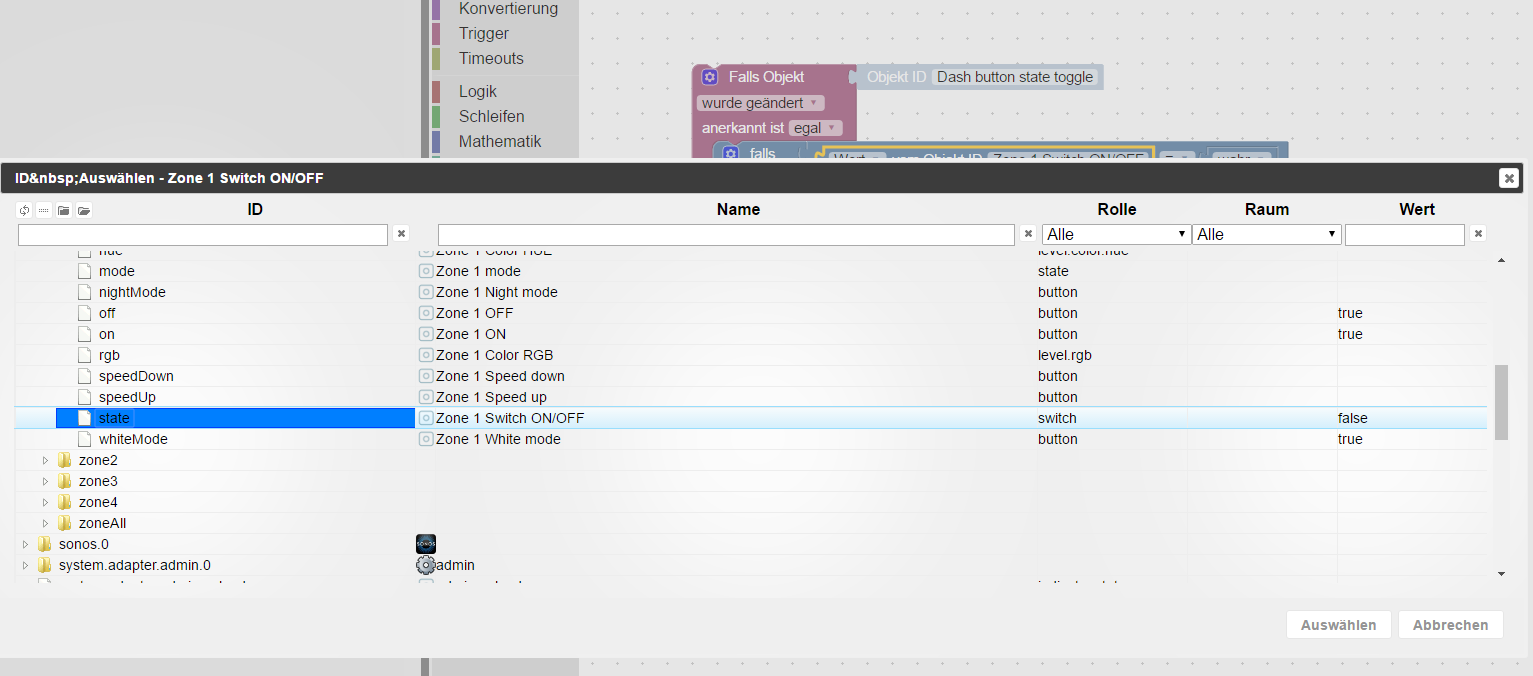Click the system.adapter.admin.0 folder icon
1533x676 pixels.
pos(45,565)
